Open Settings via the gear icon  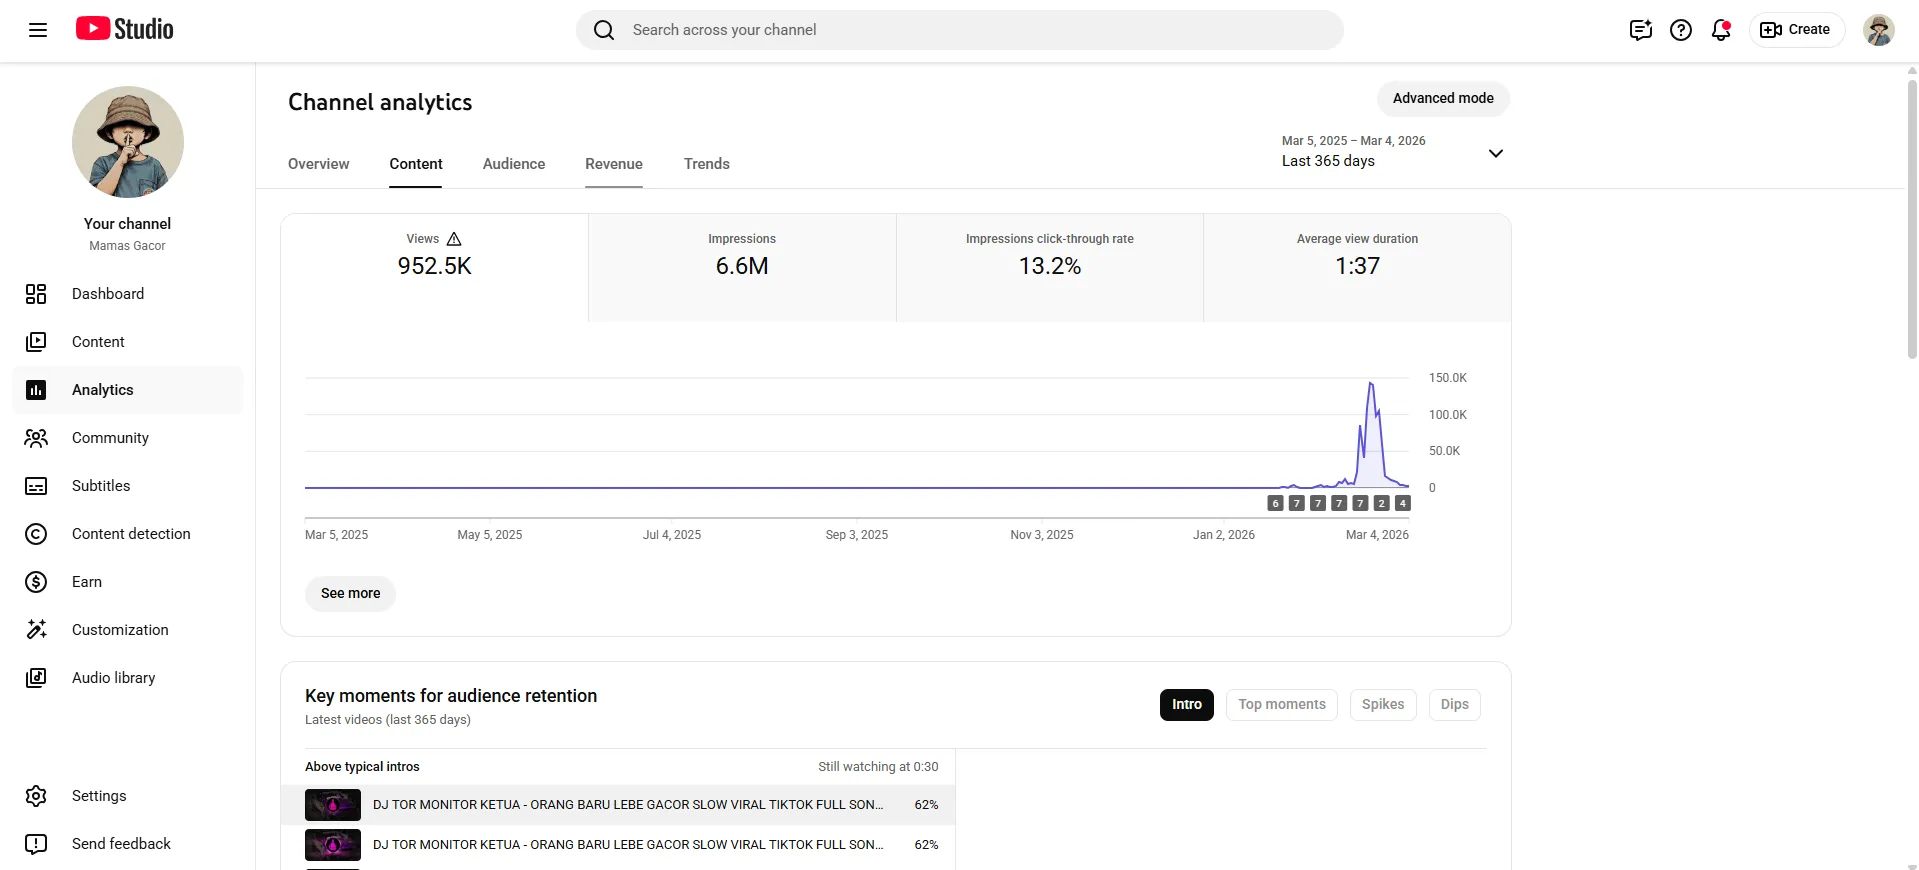pos(36,796)
